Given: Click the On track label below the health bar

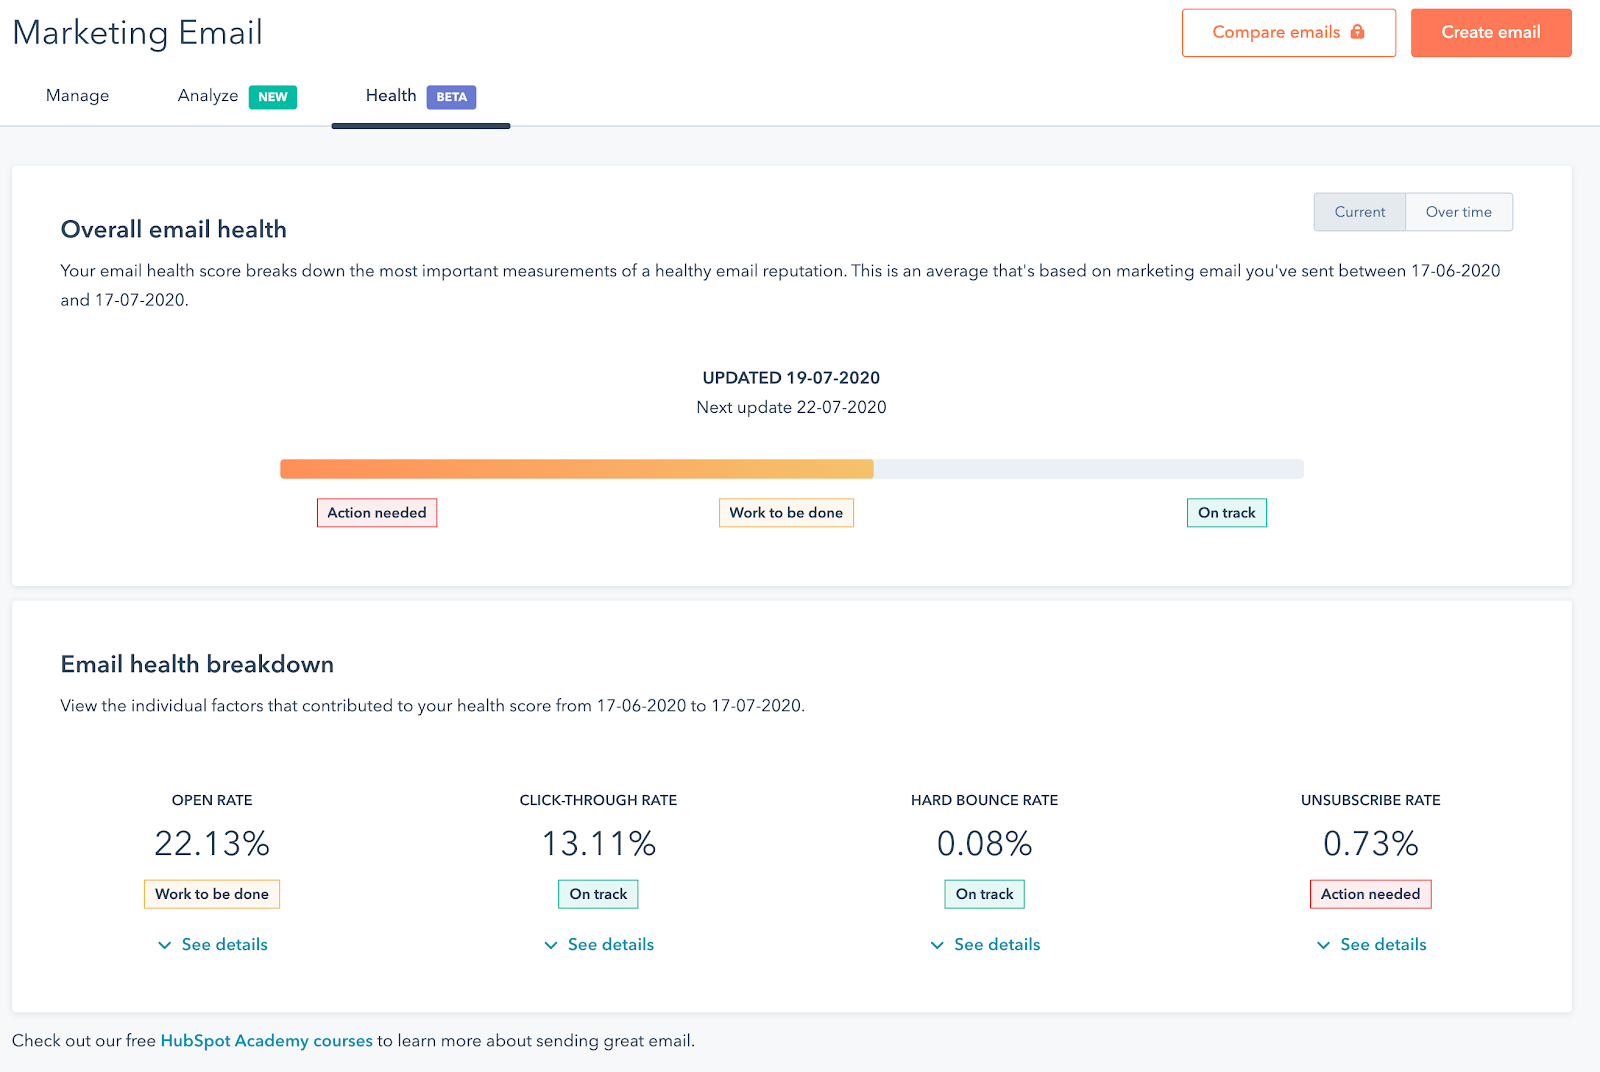Looking at the screenshot, I should point(1226,513).
